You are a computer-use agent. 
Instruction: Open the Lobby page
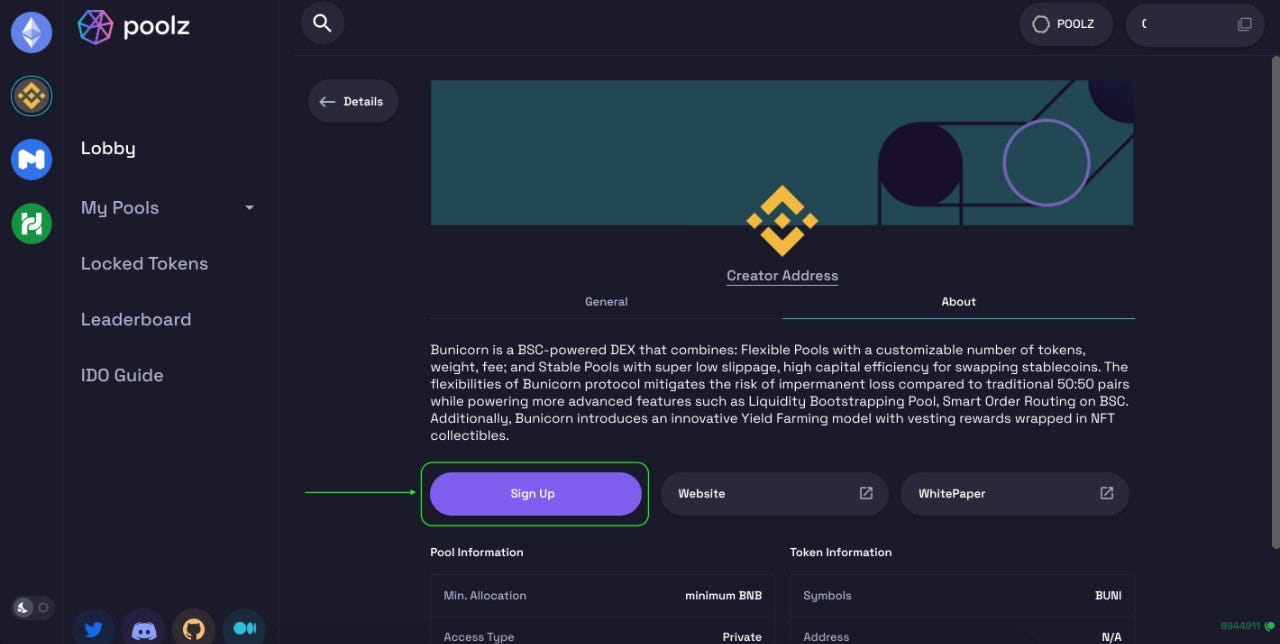(108, 148)
